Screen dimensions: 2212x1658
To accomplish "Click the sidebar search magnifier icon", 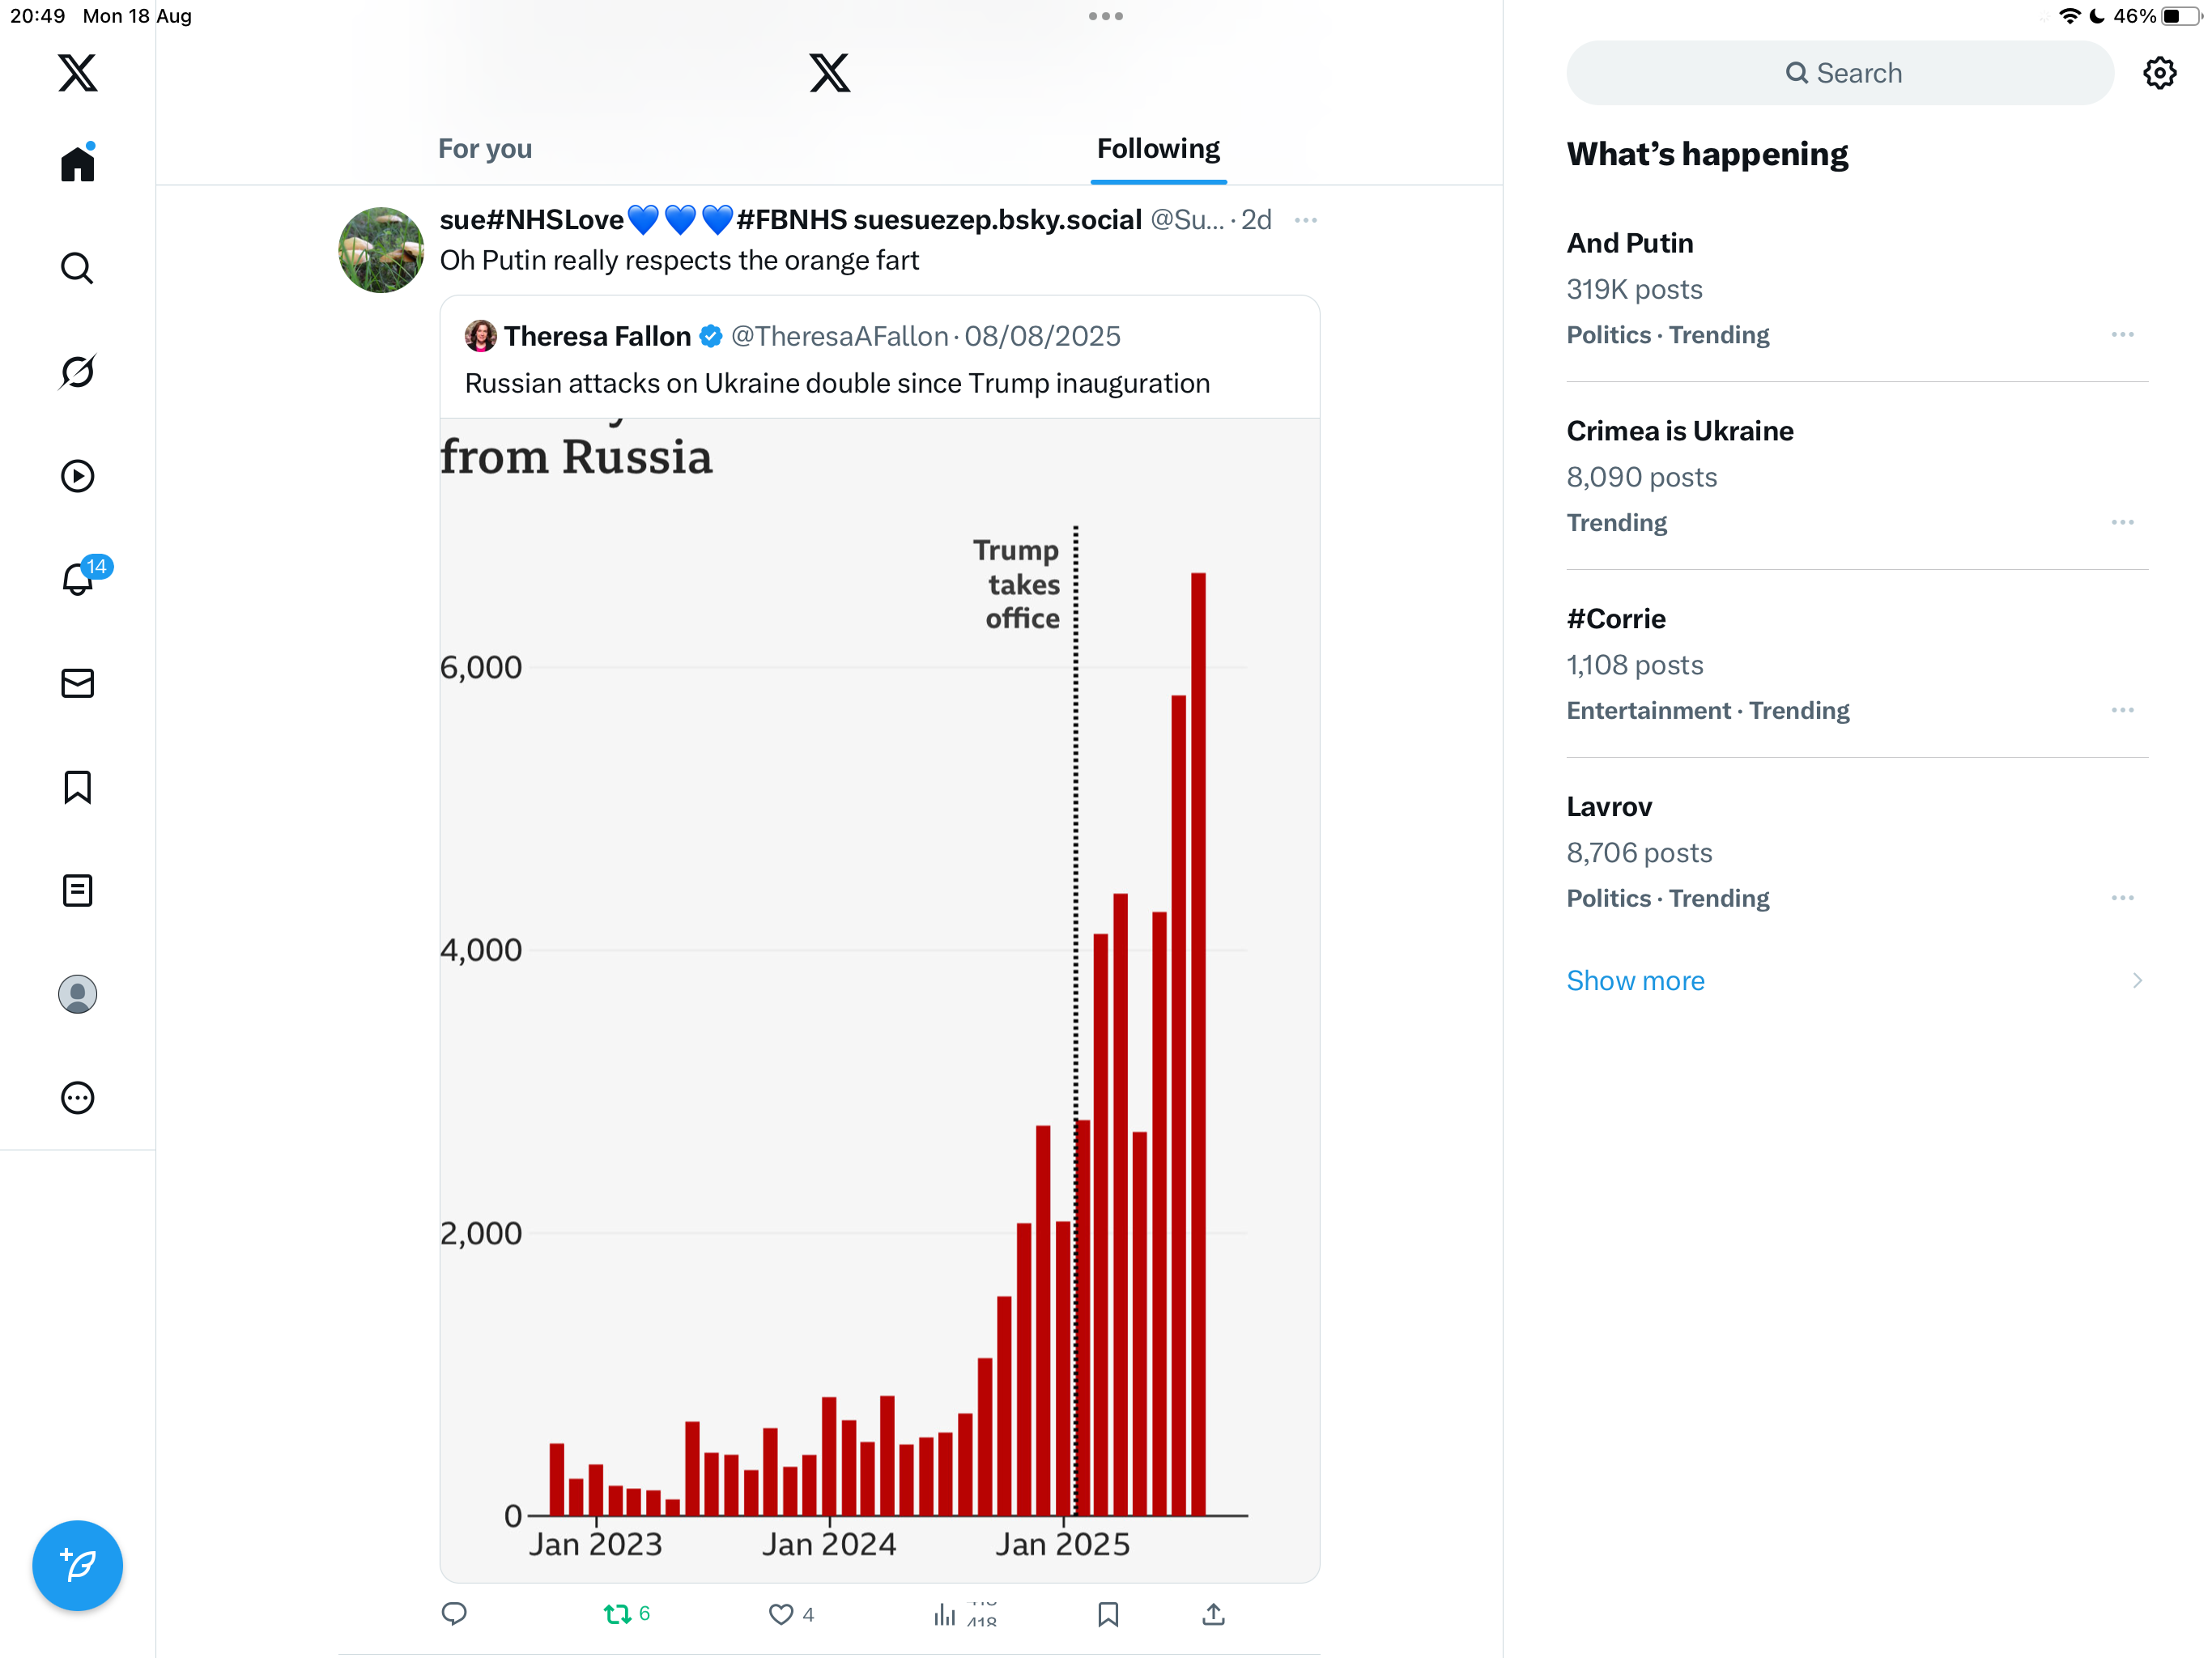I will click(77, 268).
